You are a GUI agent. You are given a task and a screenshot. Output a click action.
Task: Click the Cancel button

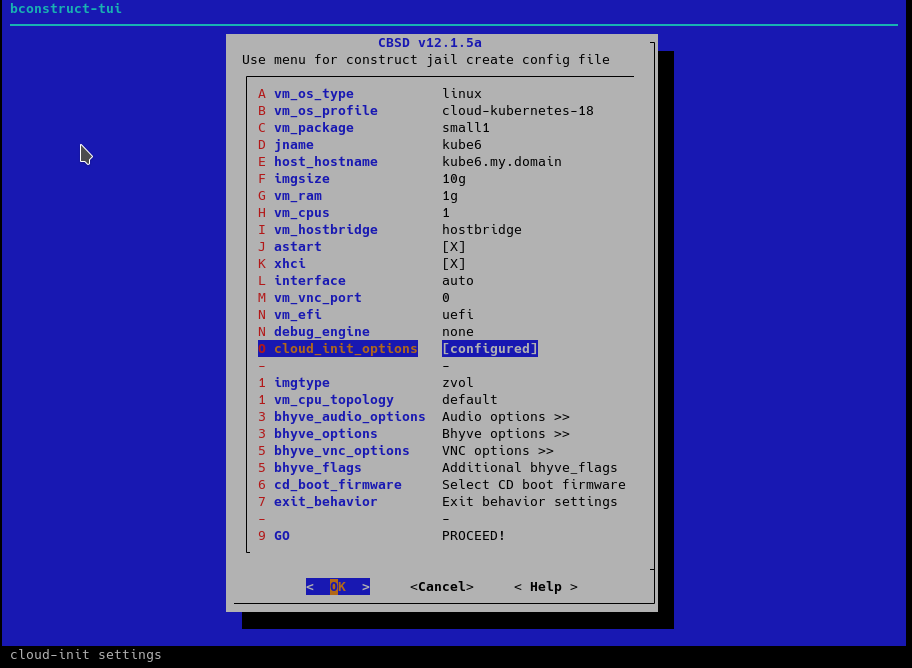click(441, 587)
